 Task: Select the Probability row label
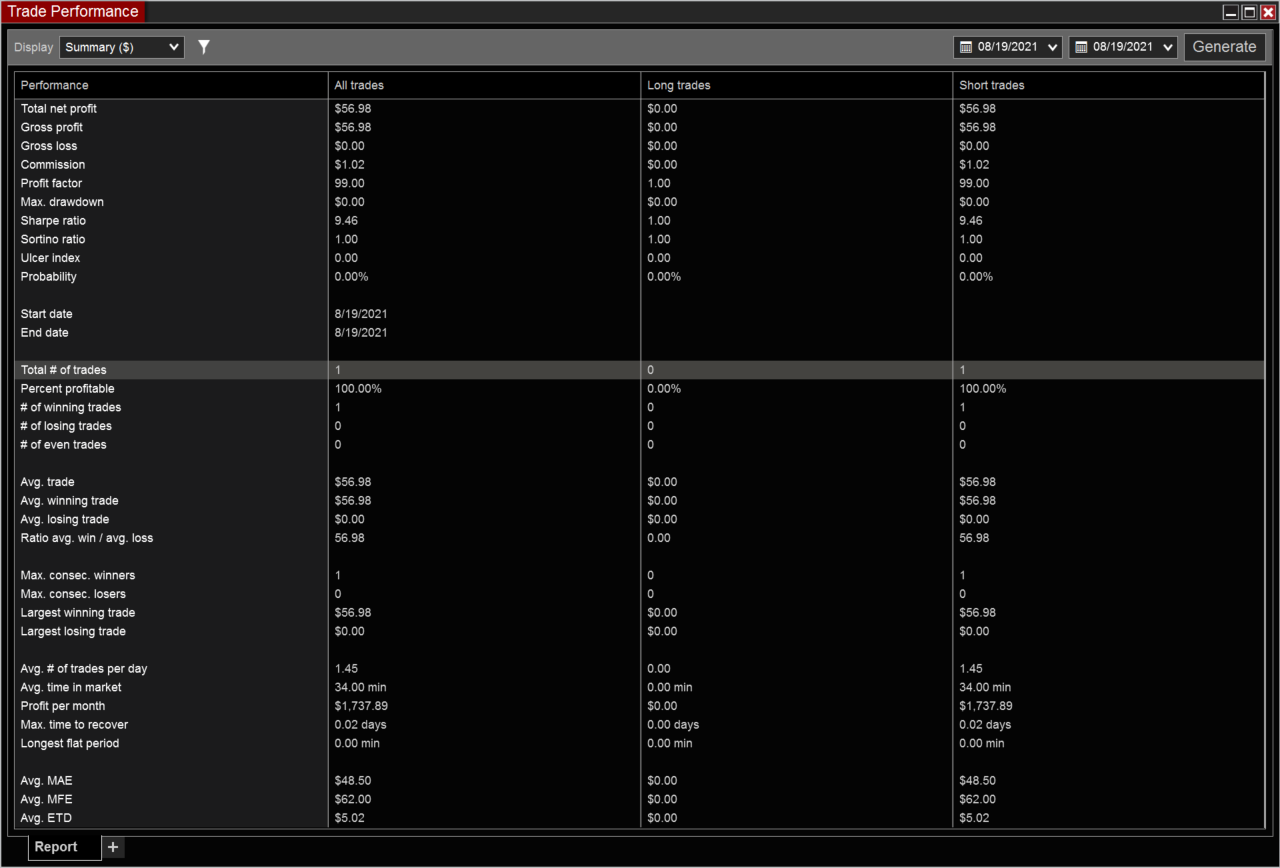click(49, 276)
